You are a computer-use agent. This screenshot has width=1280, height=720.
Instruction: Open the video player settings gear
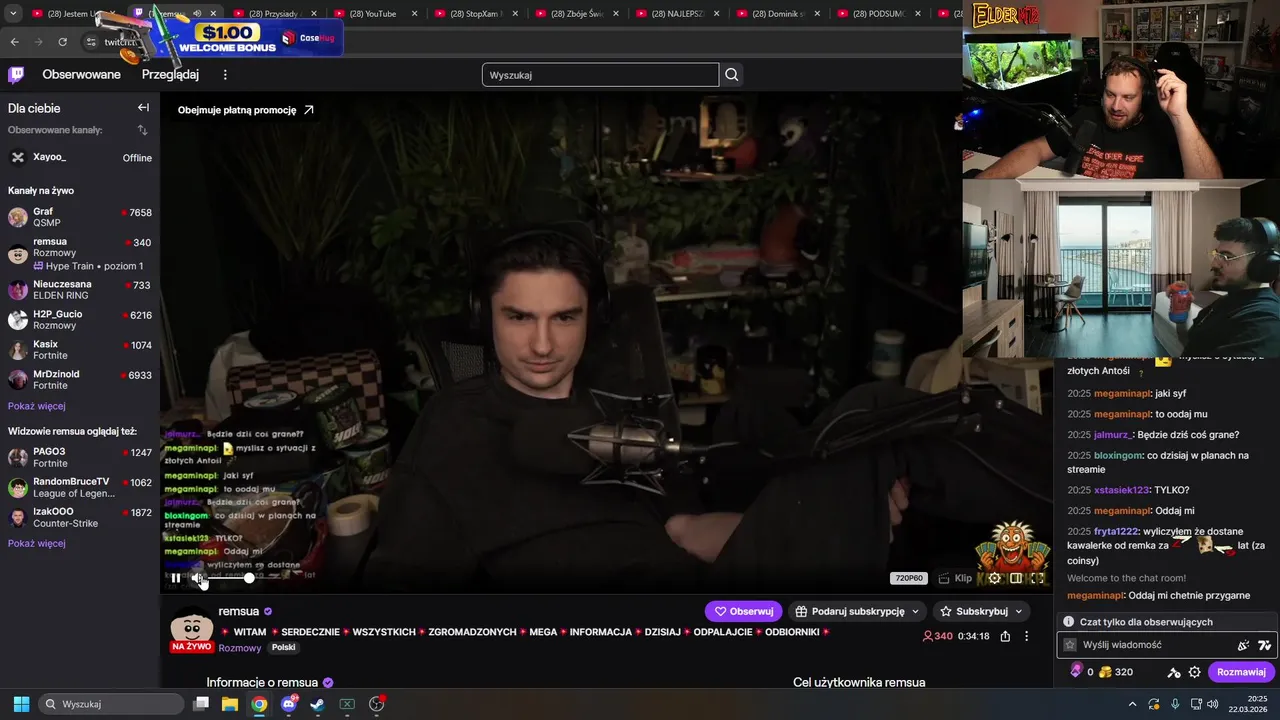[x=994, y=578]
